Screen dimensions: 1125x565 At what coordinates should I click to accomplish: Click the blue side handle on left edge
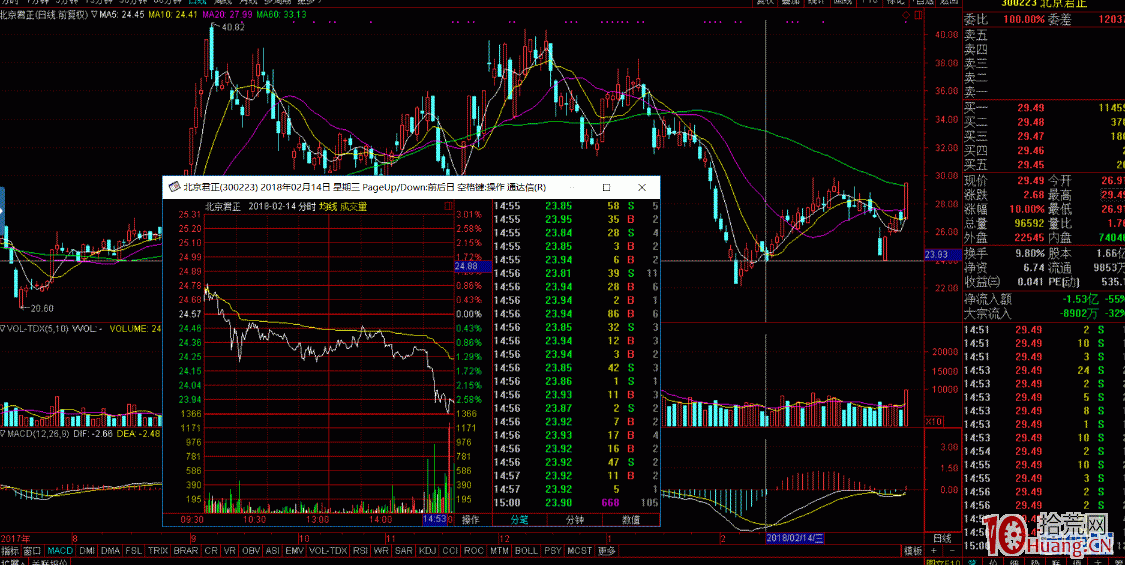tap(2, 212)
